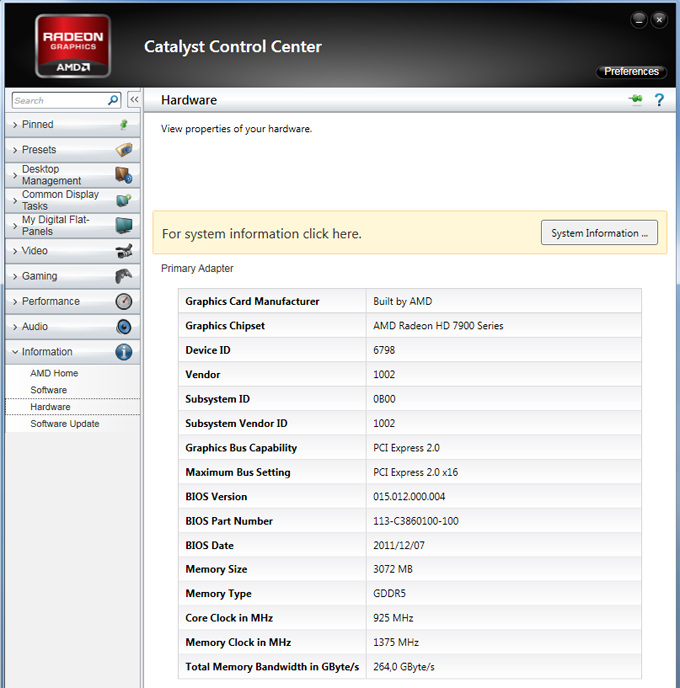Click the Audio speaker icon
The image size is (680, 688).
(124, 327)
